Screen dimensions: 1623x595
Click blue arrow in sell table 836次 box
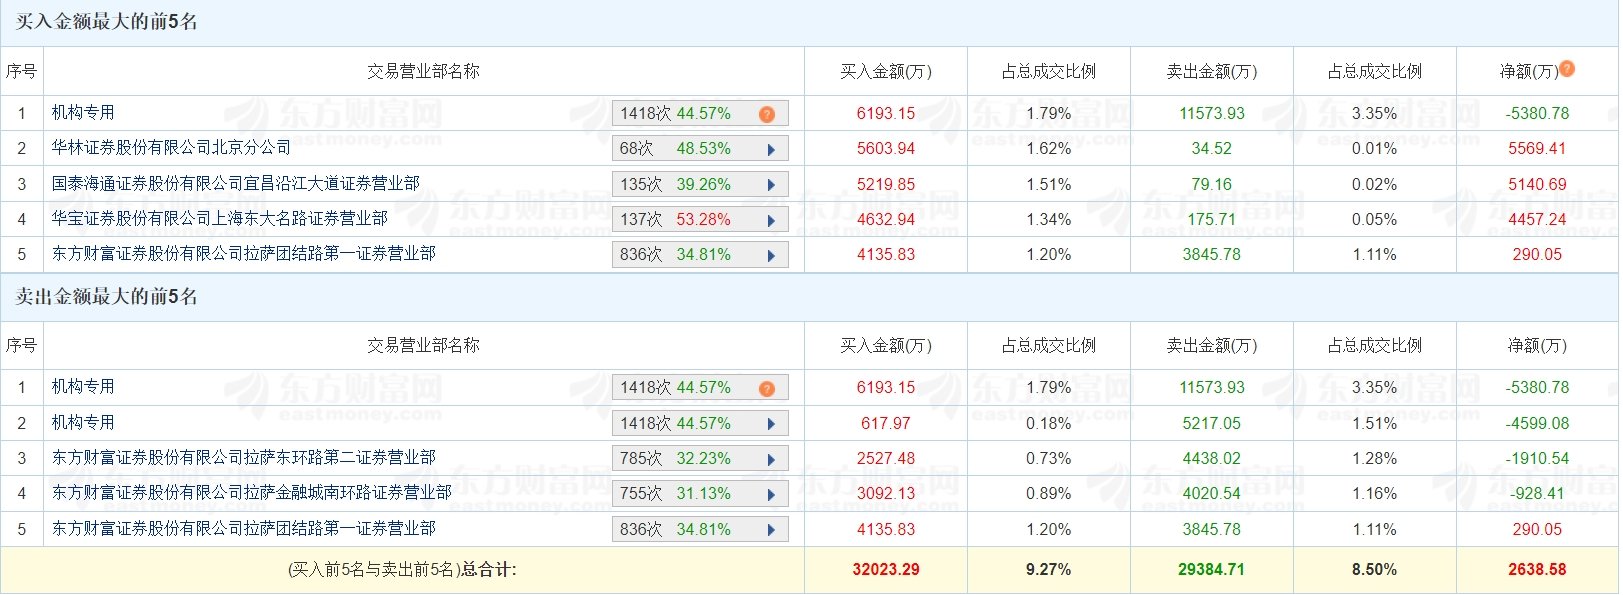(771, 530)
